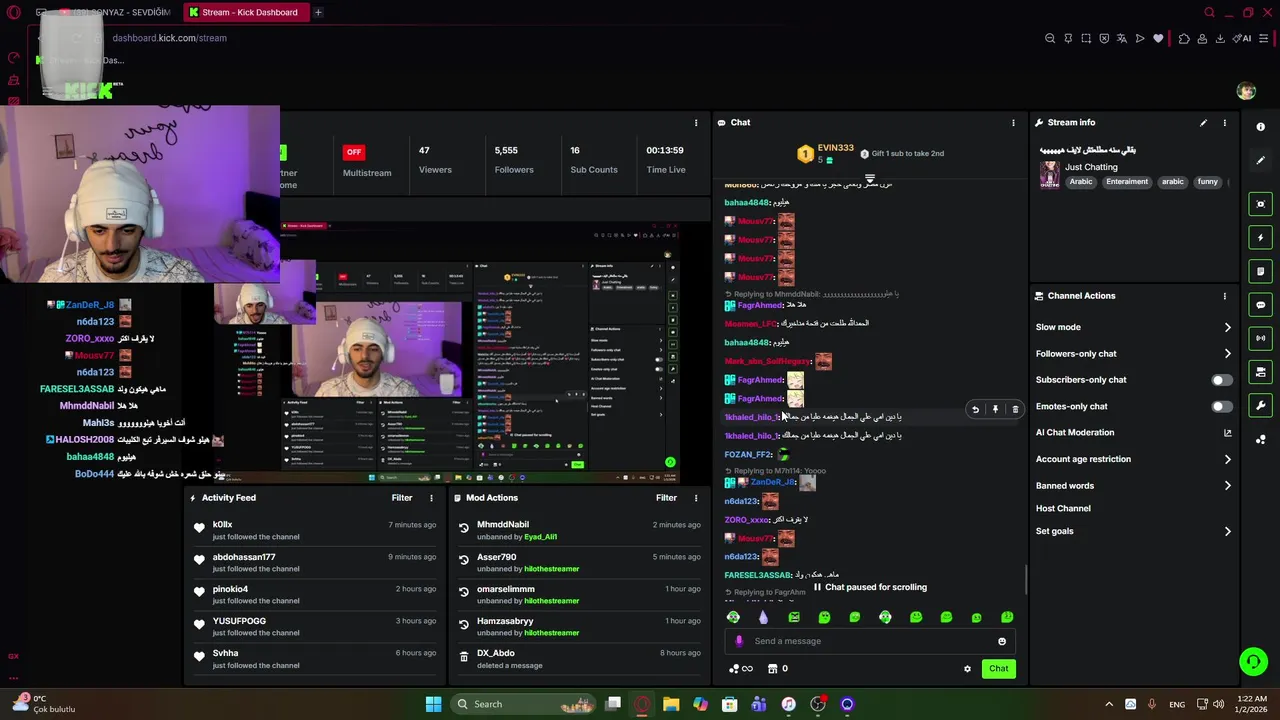This screenshot has width=1280, height=720.
Task: Click the browser address bar URL
Action: [x=169, y=38]
